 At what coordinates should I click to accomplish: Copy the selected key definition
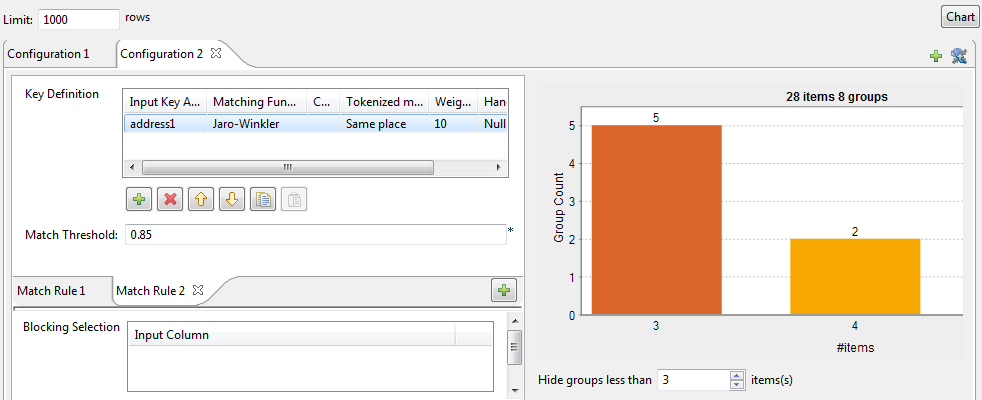263,200
